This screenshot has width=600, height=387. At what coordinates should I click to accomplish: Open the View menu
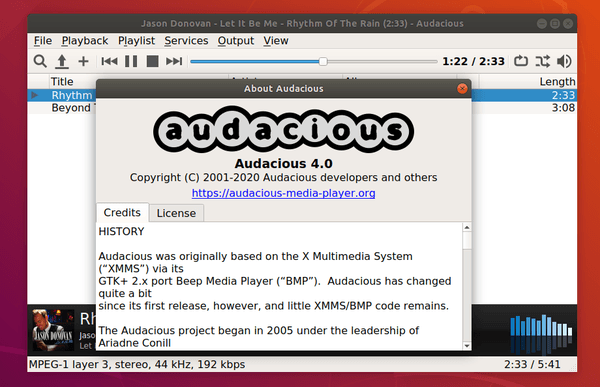(x=276, y=41)
